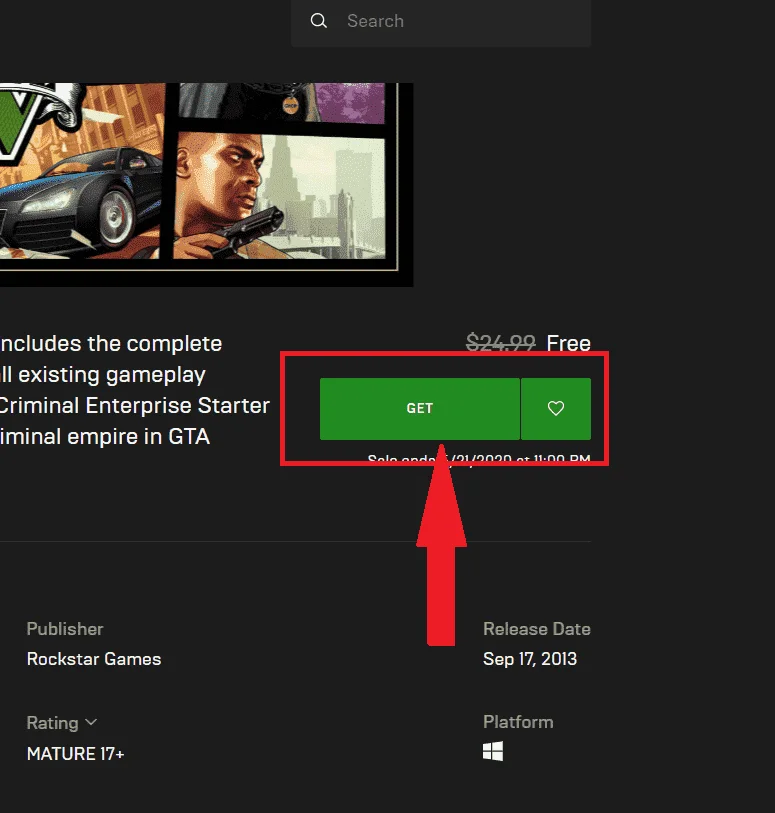Click the Windows platform icon
This screenshot has width=775, height=813.
[492, 751]
